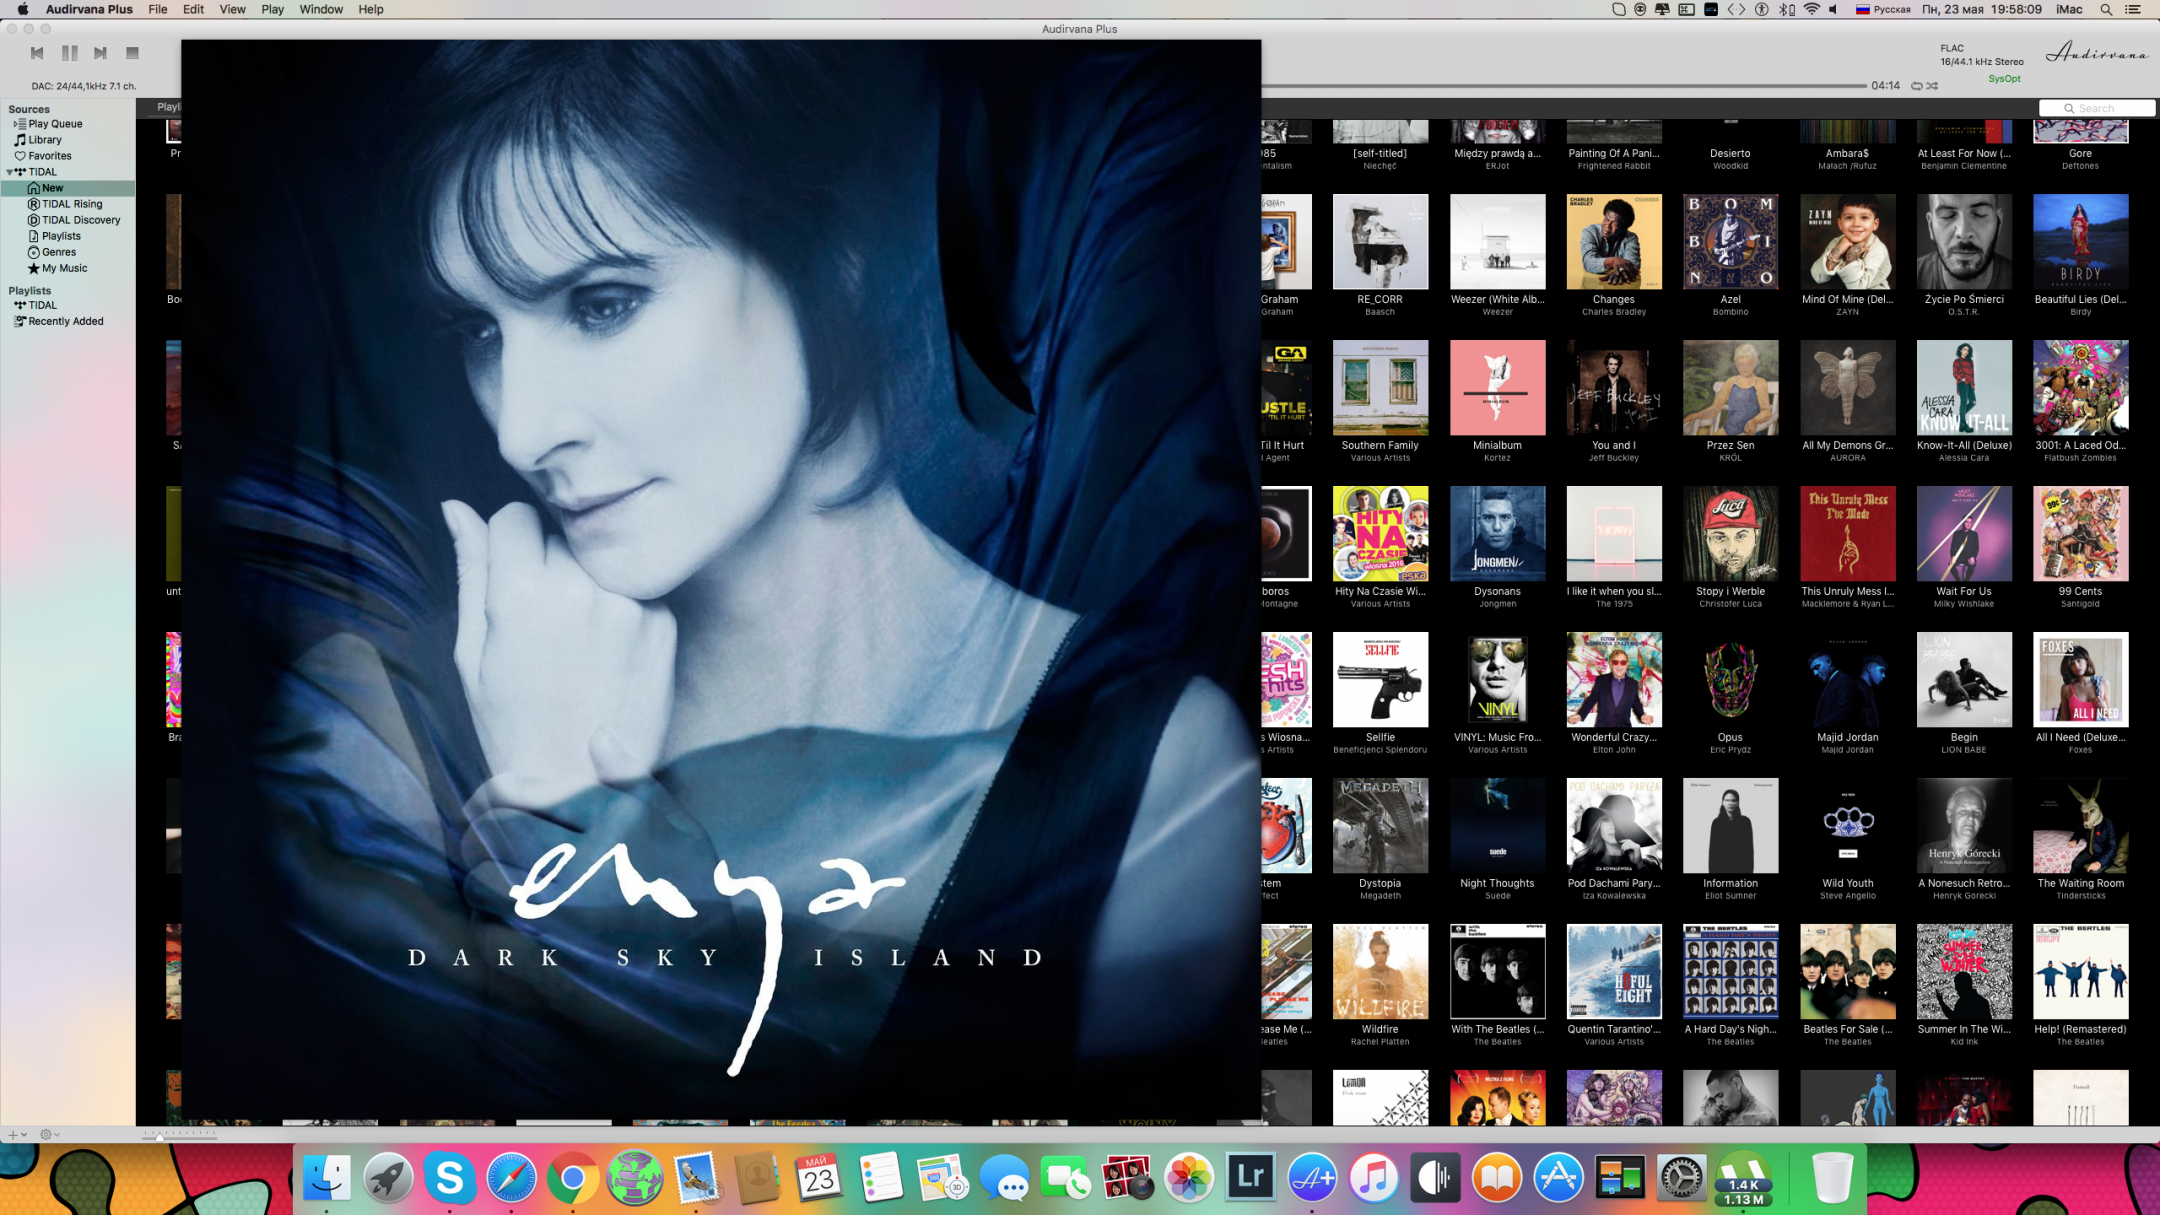
Task: Open Notification Center in the menu bar
Action: pos(2133,9)
